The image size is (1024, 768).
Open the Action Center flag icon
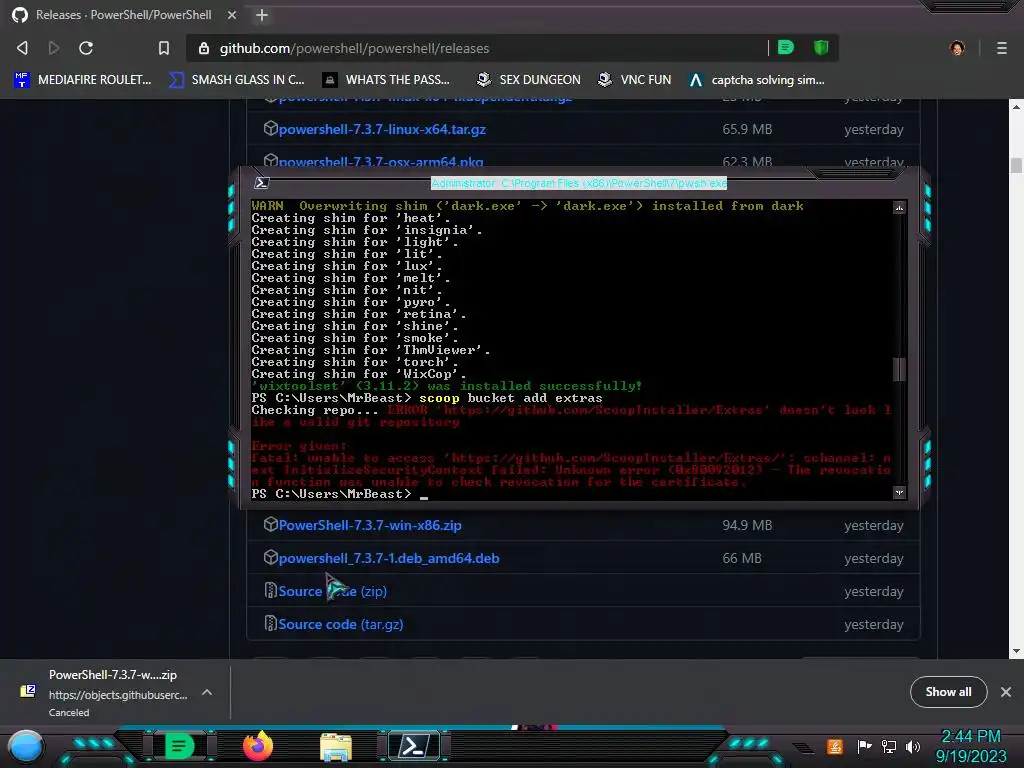pos(864,746)
